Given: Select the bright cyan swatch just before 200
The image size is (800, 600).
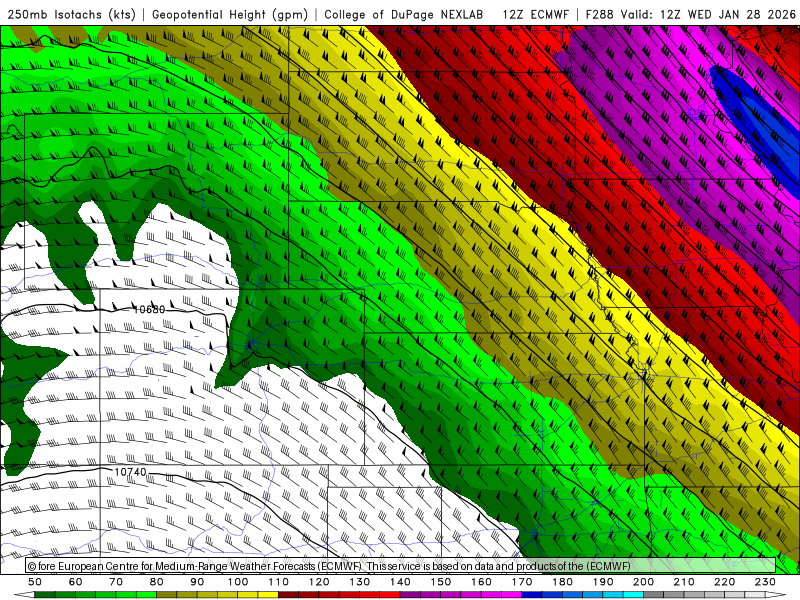Looking at the screenshot, I should [633, 595].
